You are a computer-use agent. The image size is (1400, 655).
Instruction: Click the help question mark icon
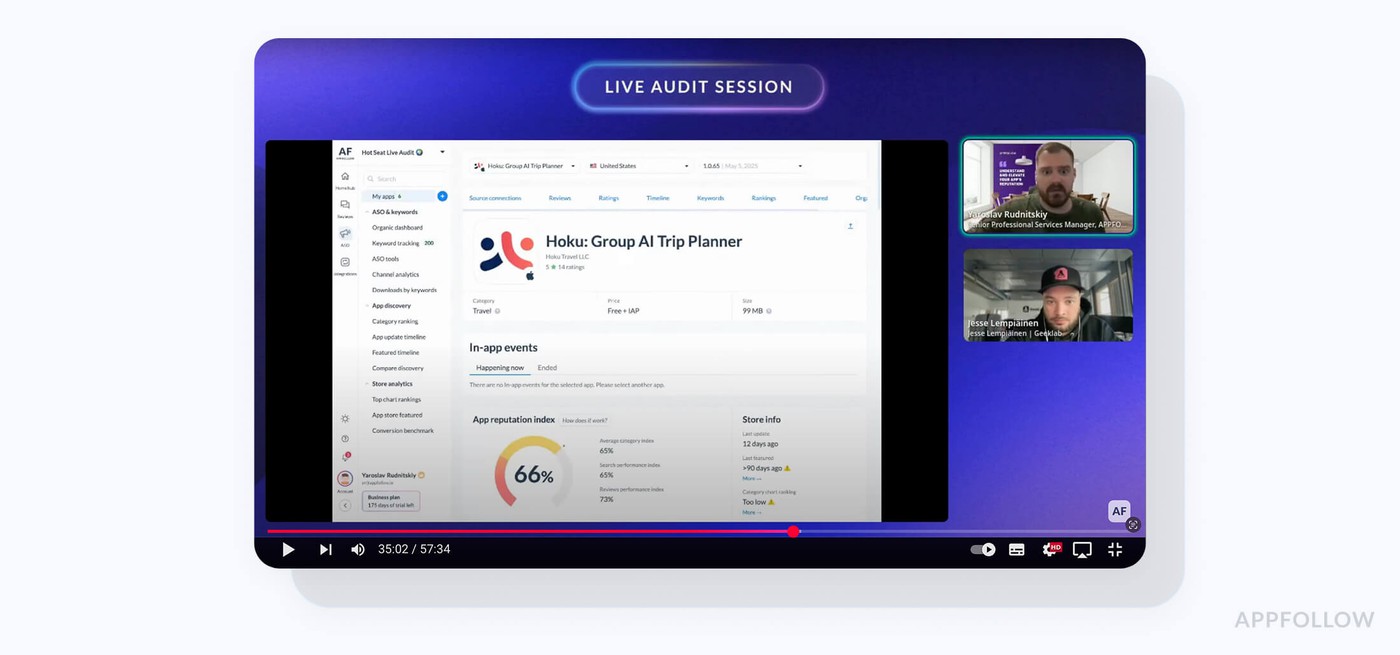[345, 438]
